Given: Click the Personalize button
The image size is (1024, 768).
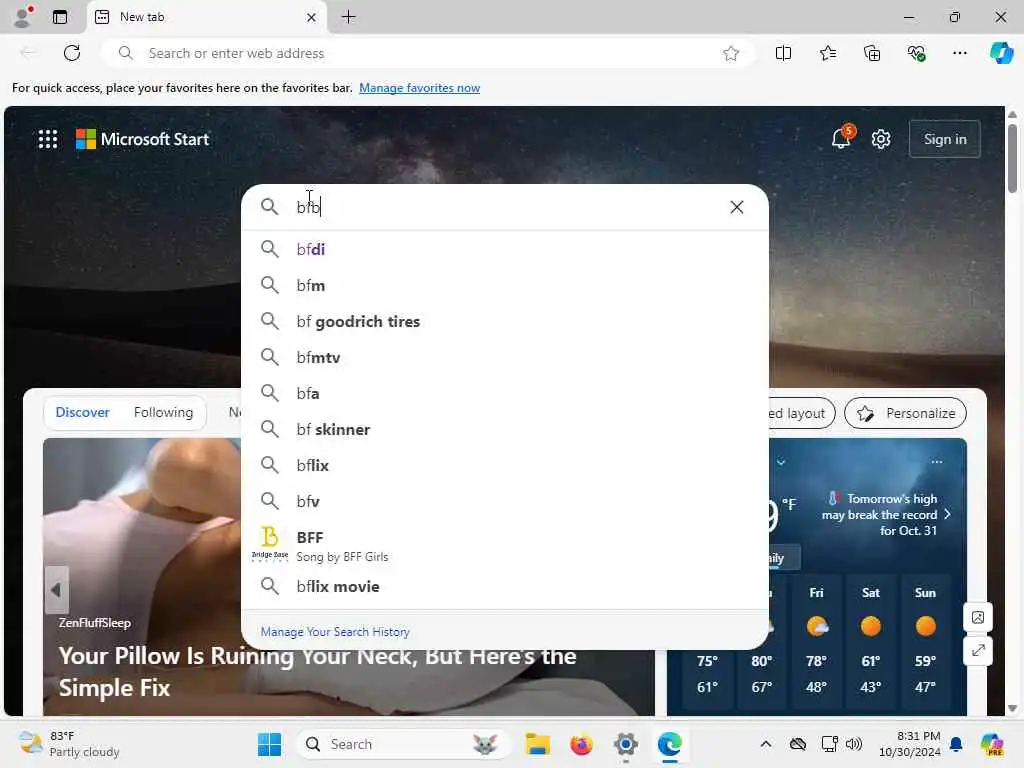Looking at the screenshot, I should pyautogui.click(x=905, y=413).
